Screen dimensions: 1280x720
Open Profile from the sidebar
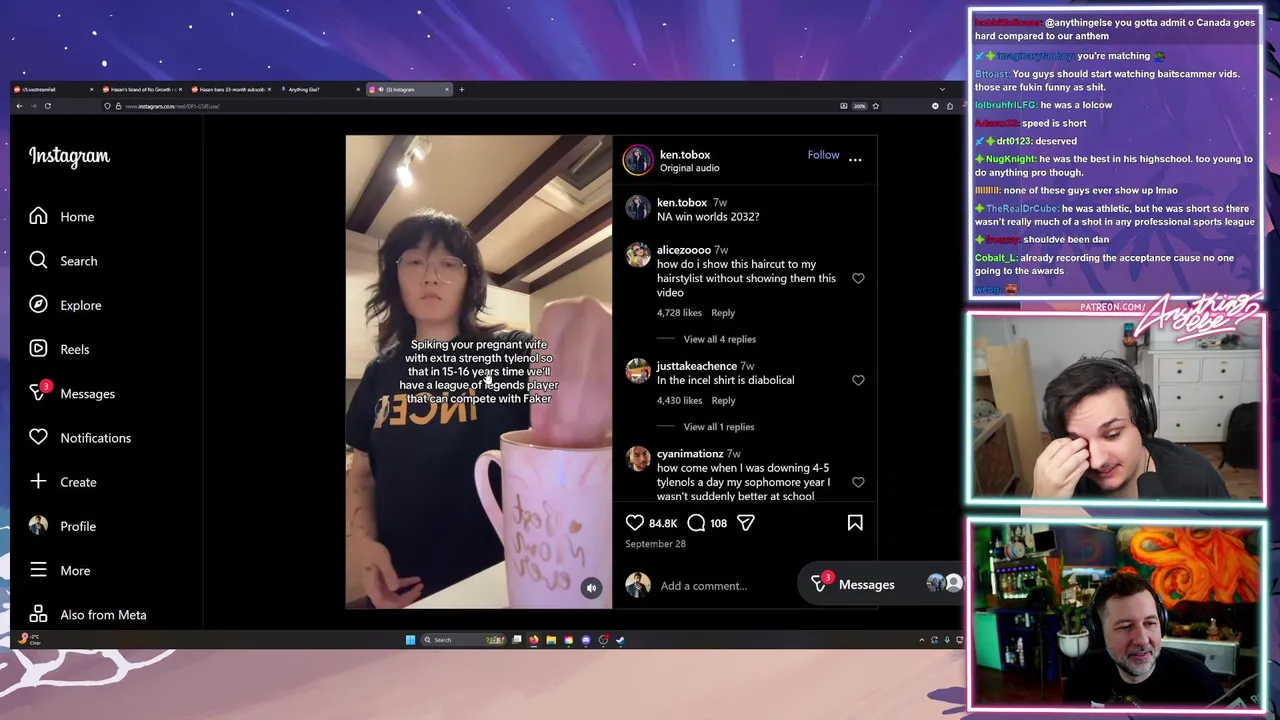click(x=63, y=526)
